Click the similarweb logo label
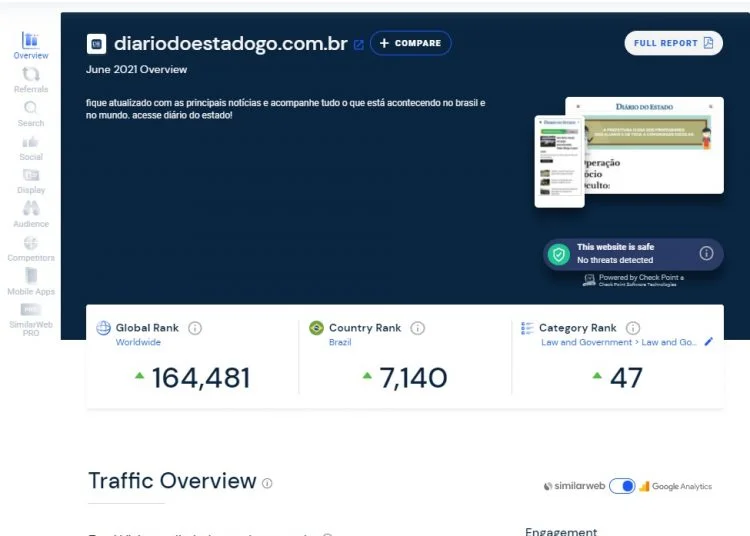Screen dimensions: 750x536 point(574,486)
